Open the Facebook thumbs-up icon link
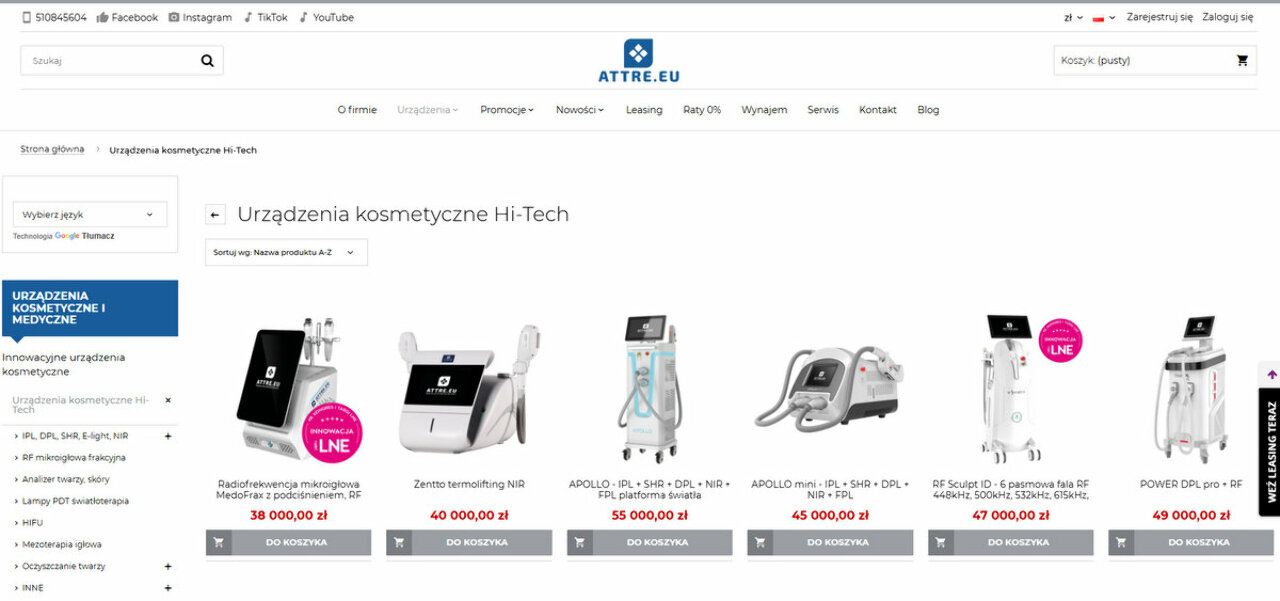Image resolution: width=1280 pixels, height=601 pixels. (x=102, y=17)
